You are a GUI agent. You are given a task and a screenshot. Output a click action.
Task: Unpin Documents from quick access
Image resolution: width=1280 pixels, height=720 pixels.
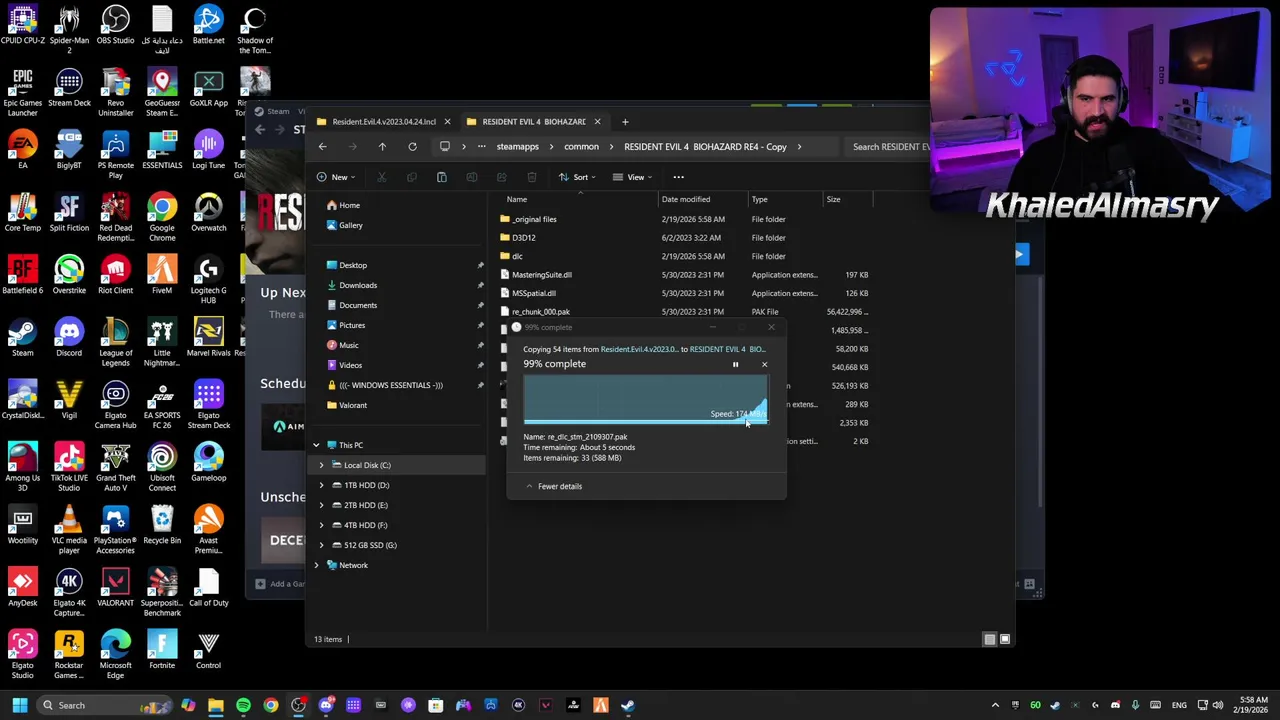(x=480, y=305)
